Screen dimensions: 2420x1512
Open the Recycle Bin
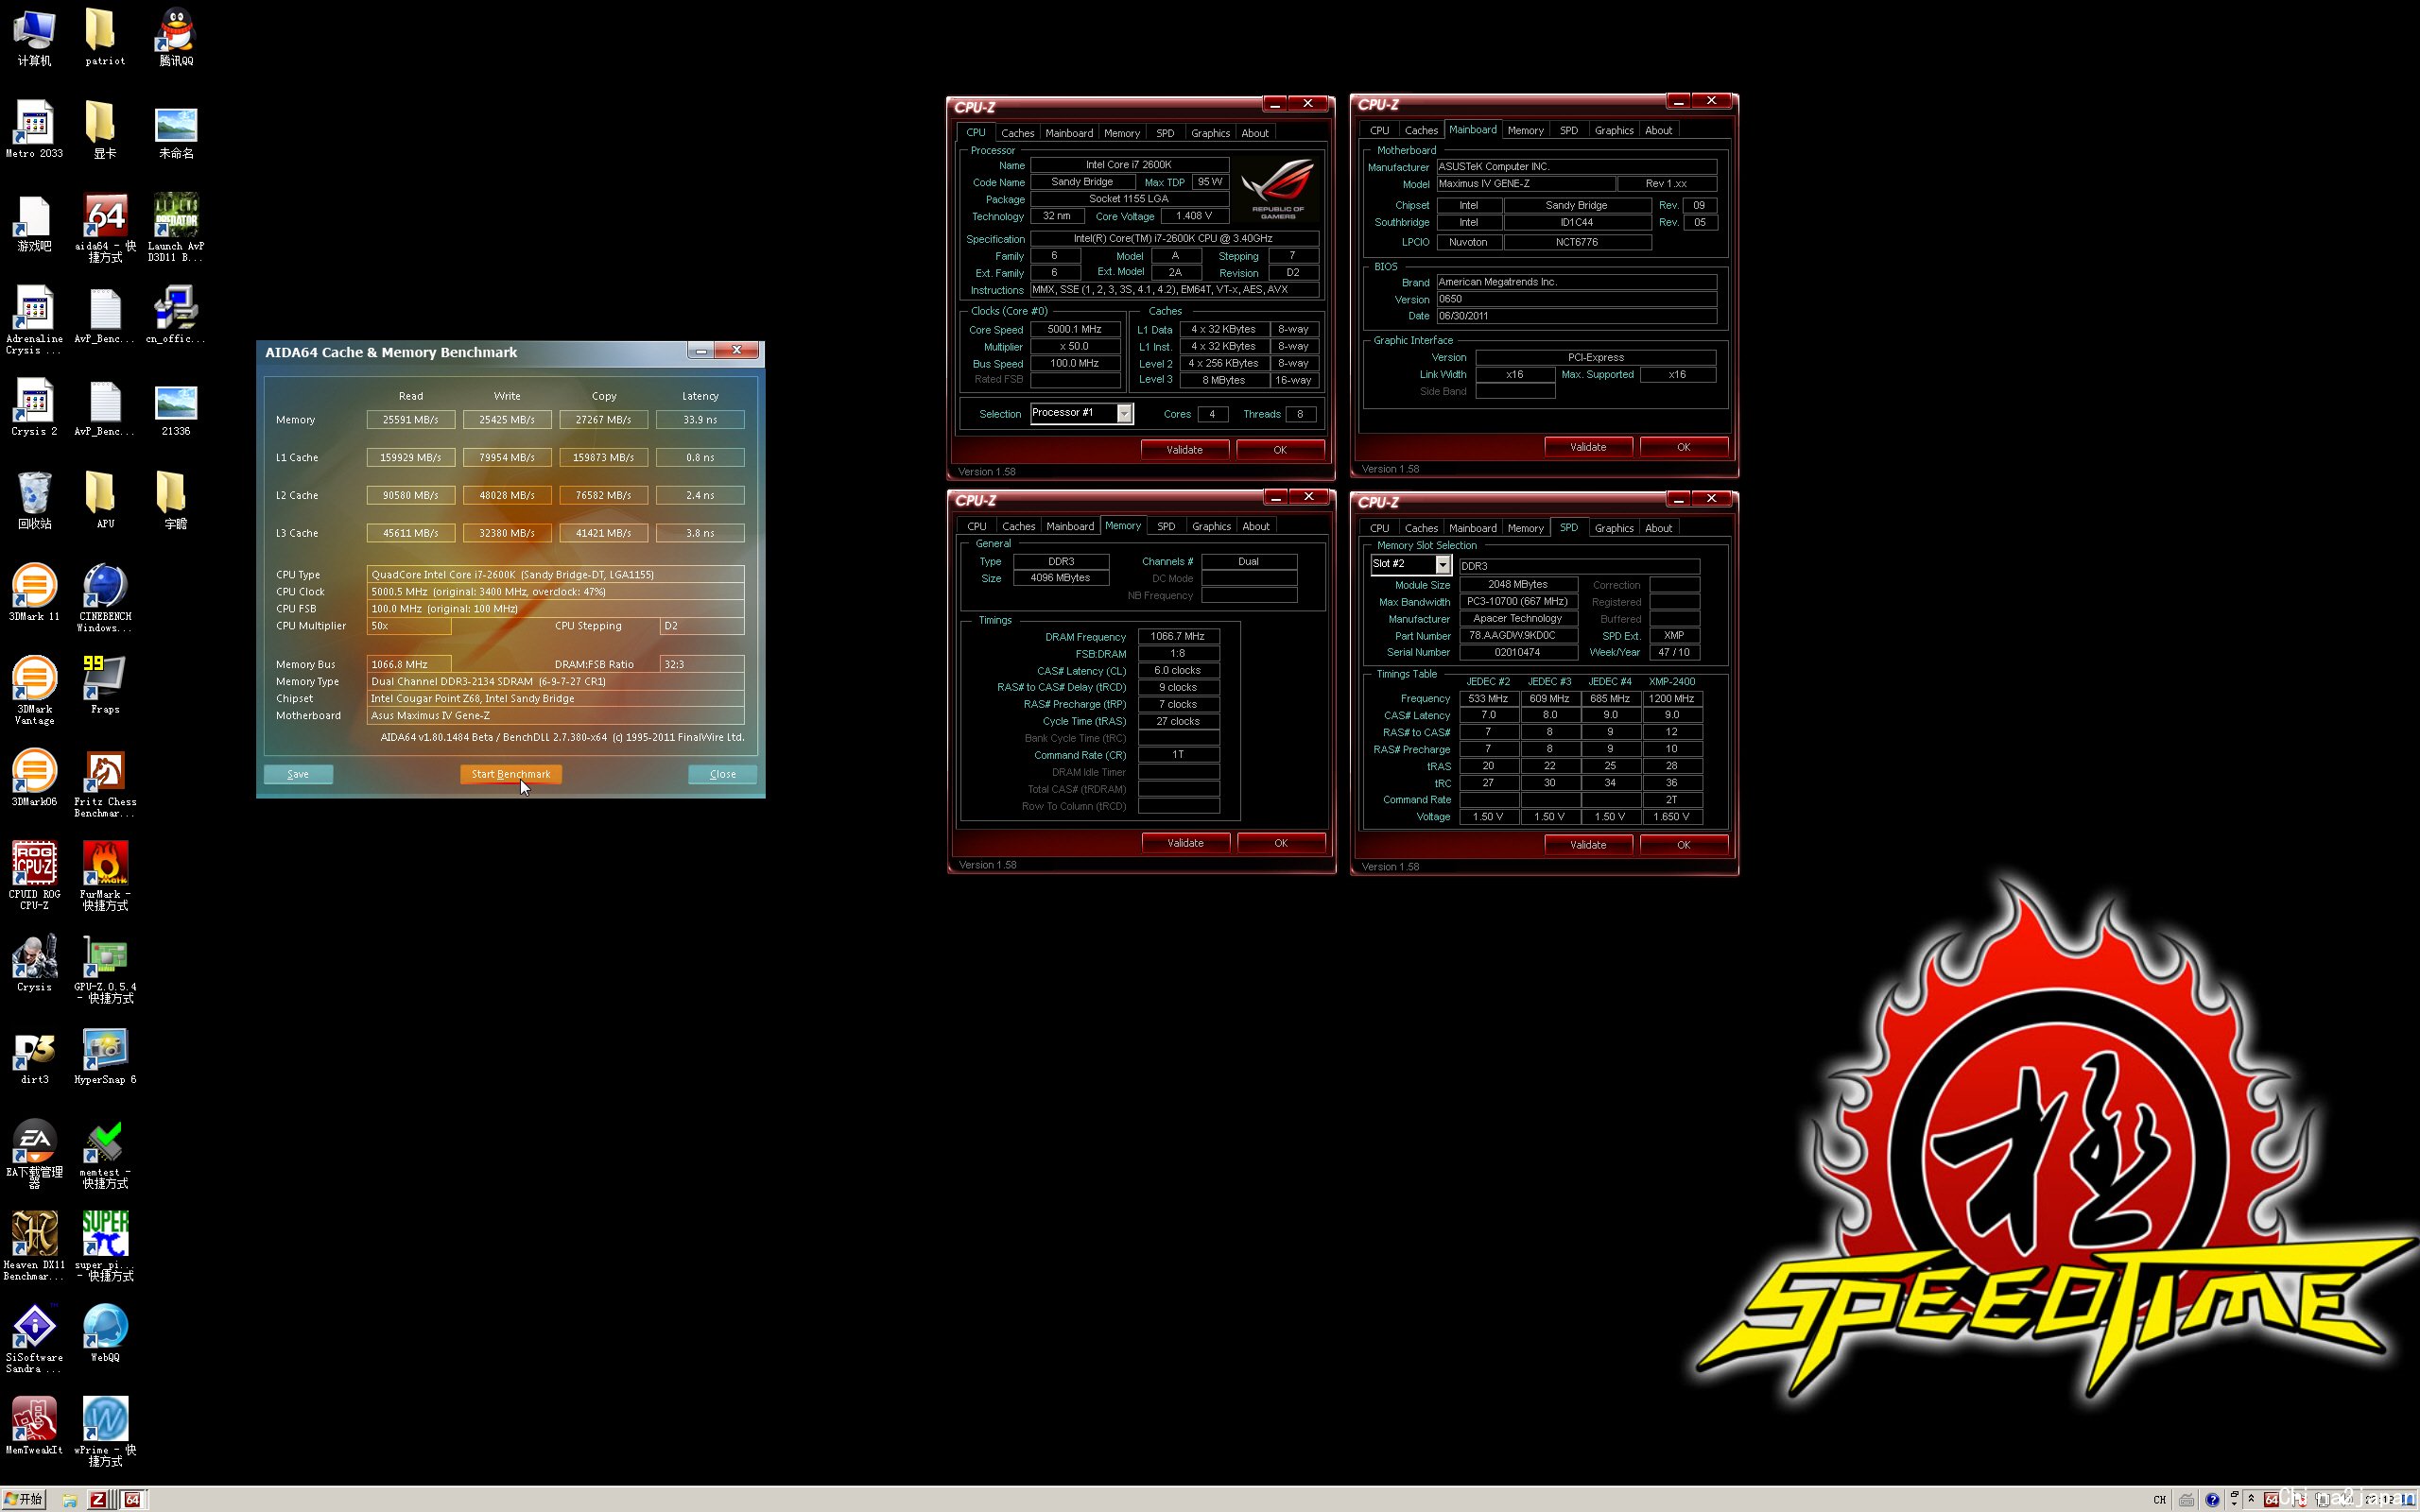(x=34, y=500)
